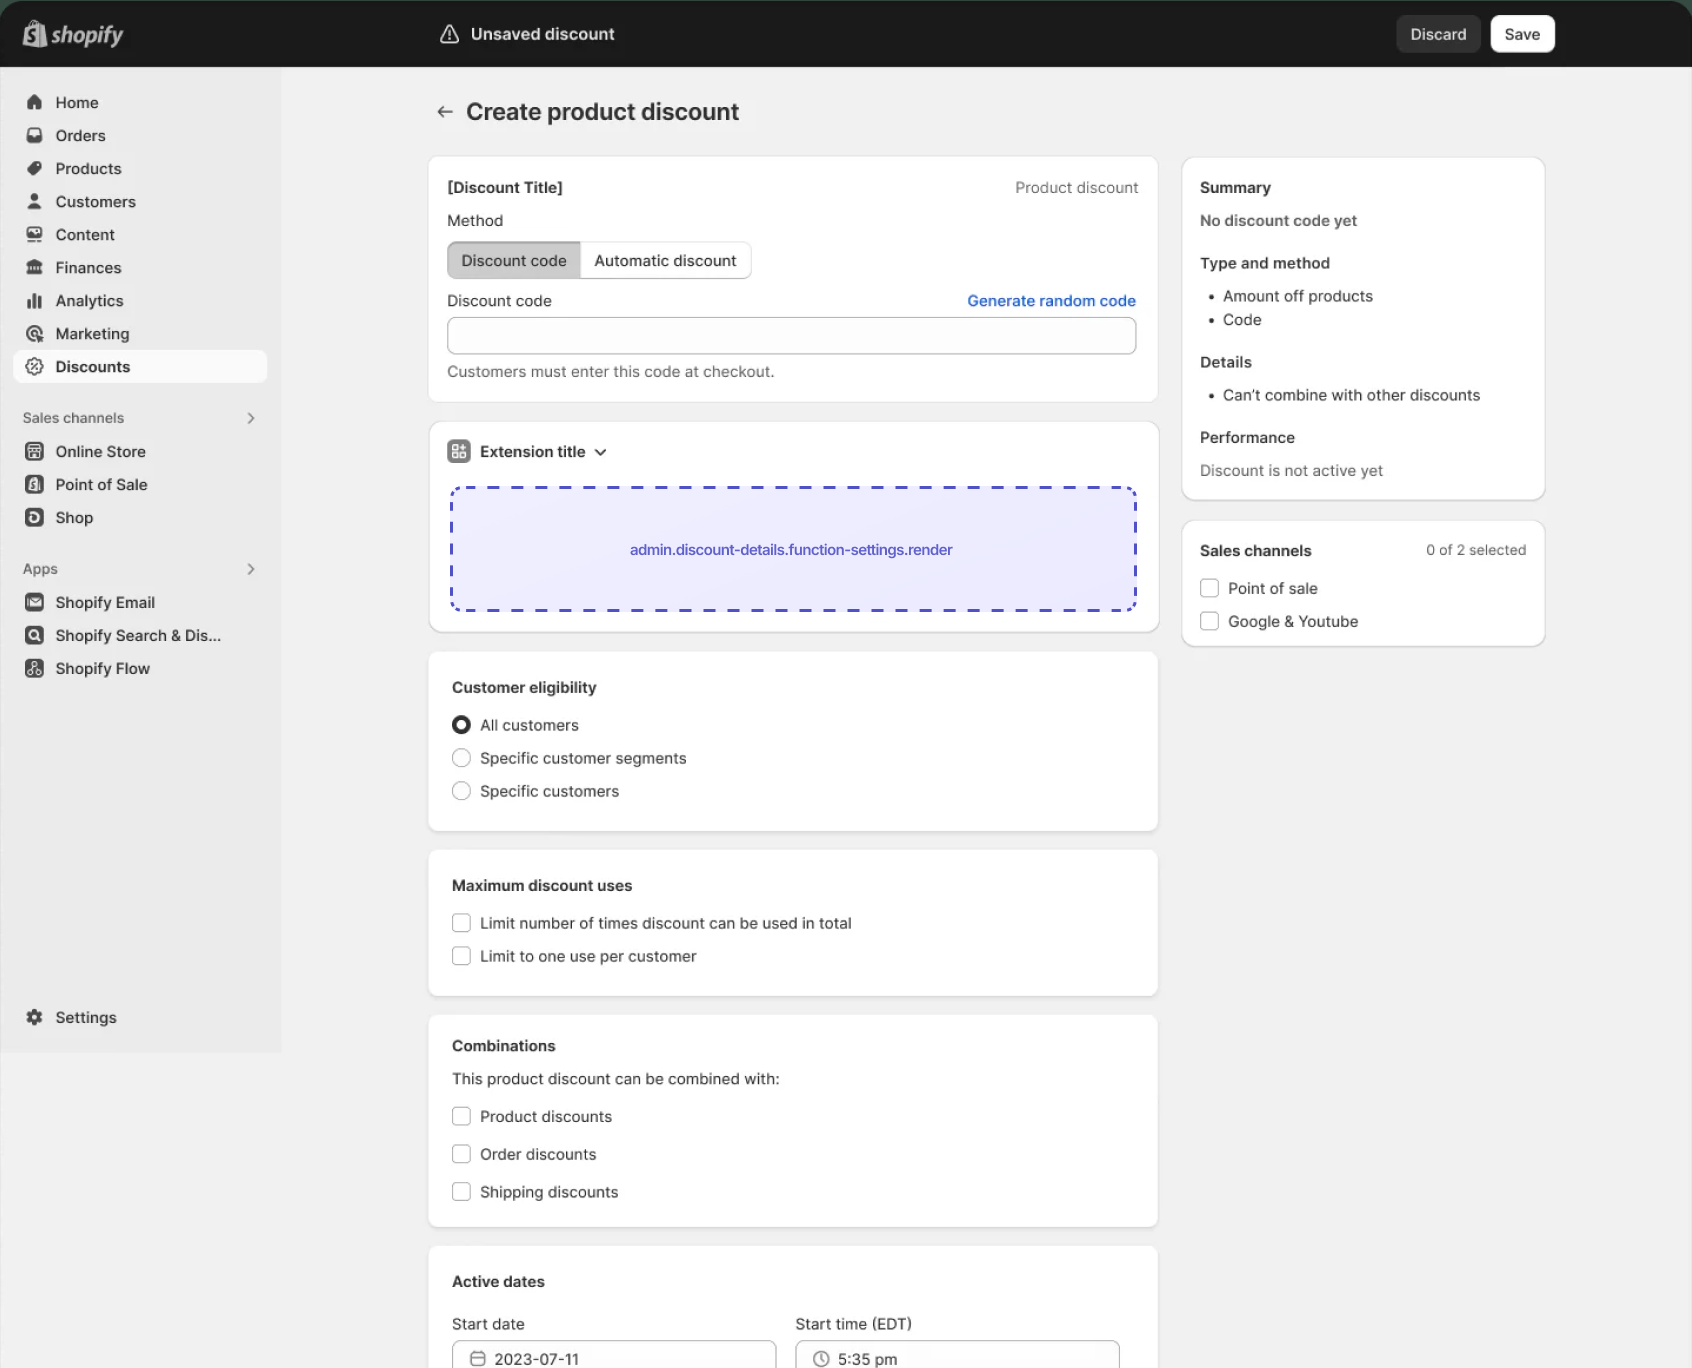Check Product discounts combination
Screen dimensions: 1692x1368
461,1116
